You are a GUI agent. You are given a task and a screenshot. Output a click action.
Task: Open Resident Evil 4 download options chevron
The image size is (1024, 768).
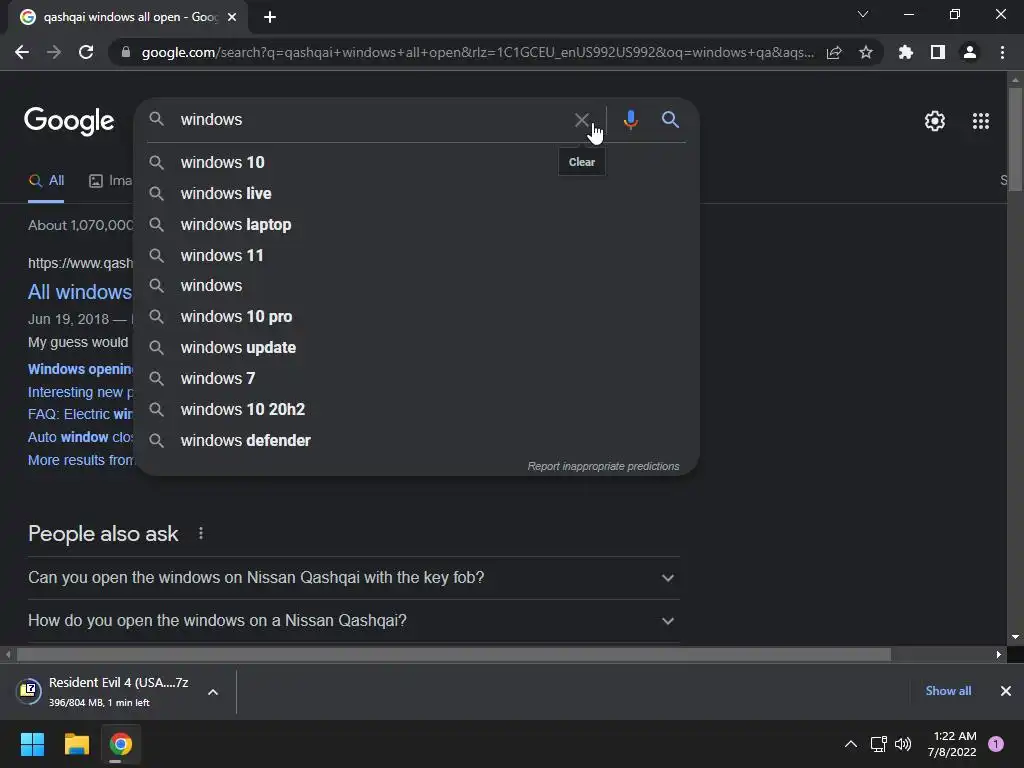[x=213, y=692]
